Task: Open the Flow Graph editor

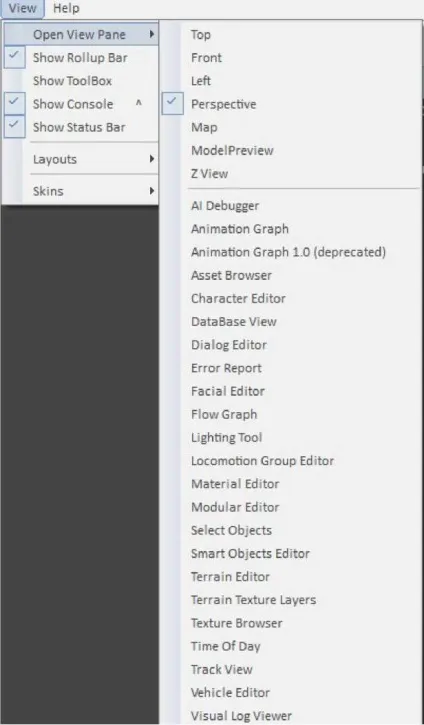Action: pyautogui.click(x=291, y=414)
